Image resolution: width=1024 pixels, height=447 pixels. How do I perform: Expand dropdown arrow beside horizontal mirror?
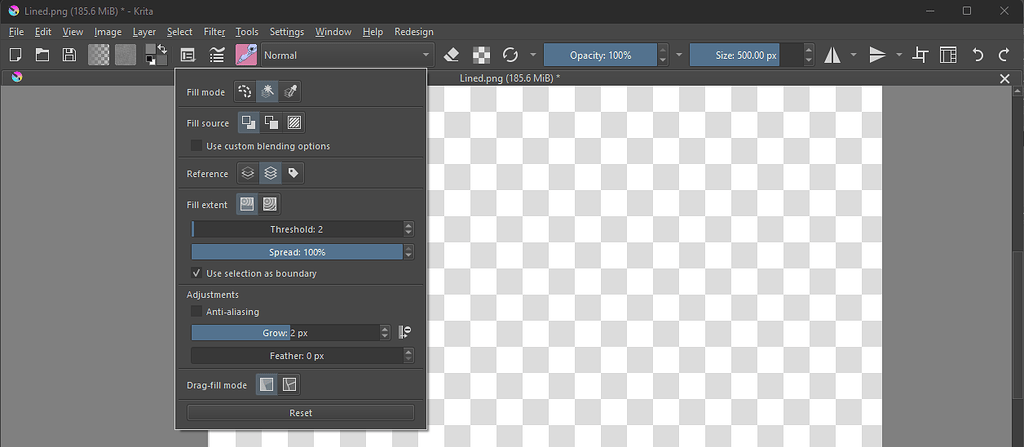pyautogui.click(x=853, y=55)
